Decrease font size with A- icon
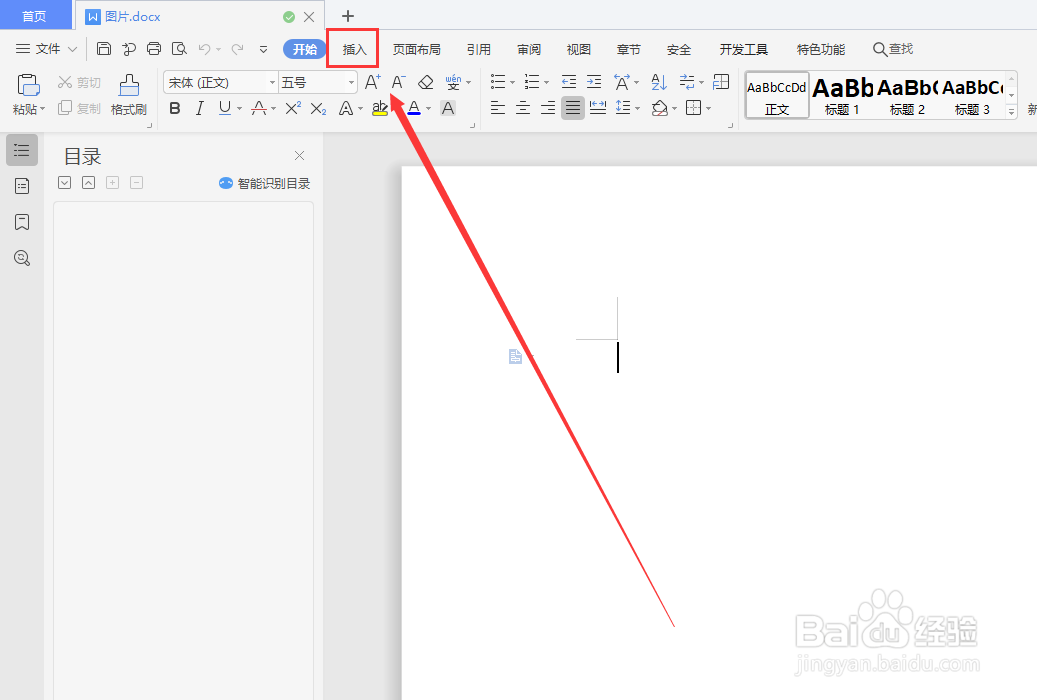The width and height of the screenshot is (1037, 700). coord(398,82)
